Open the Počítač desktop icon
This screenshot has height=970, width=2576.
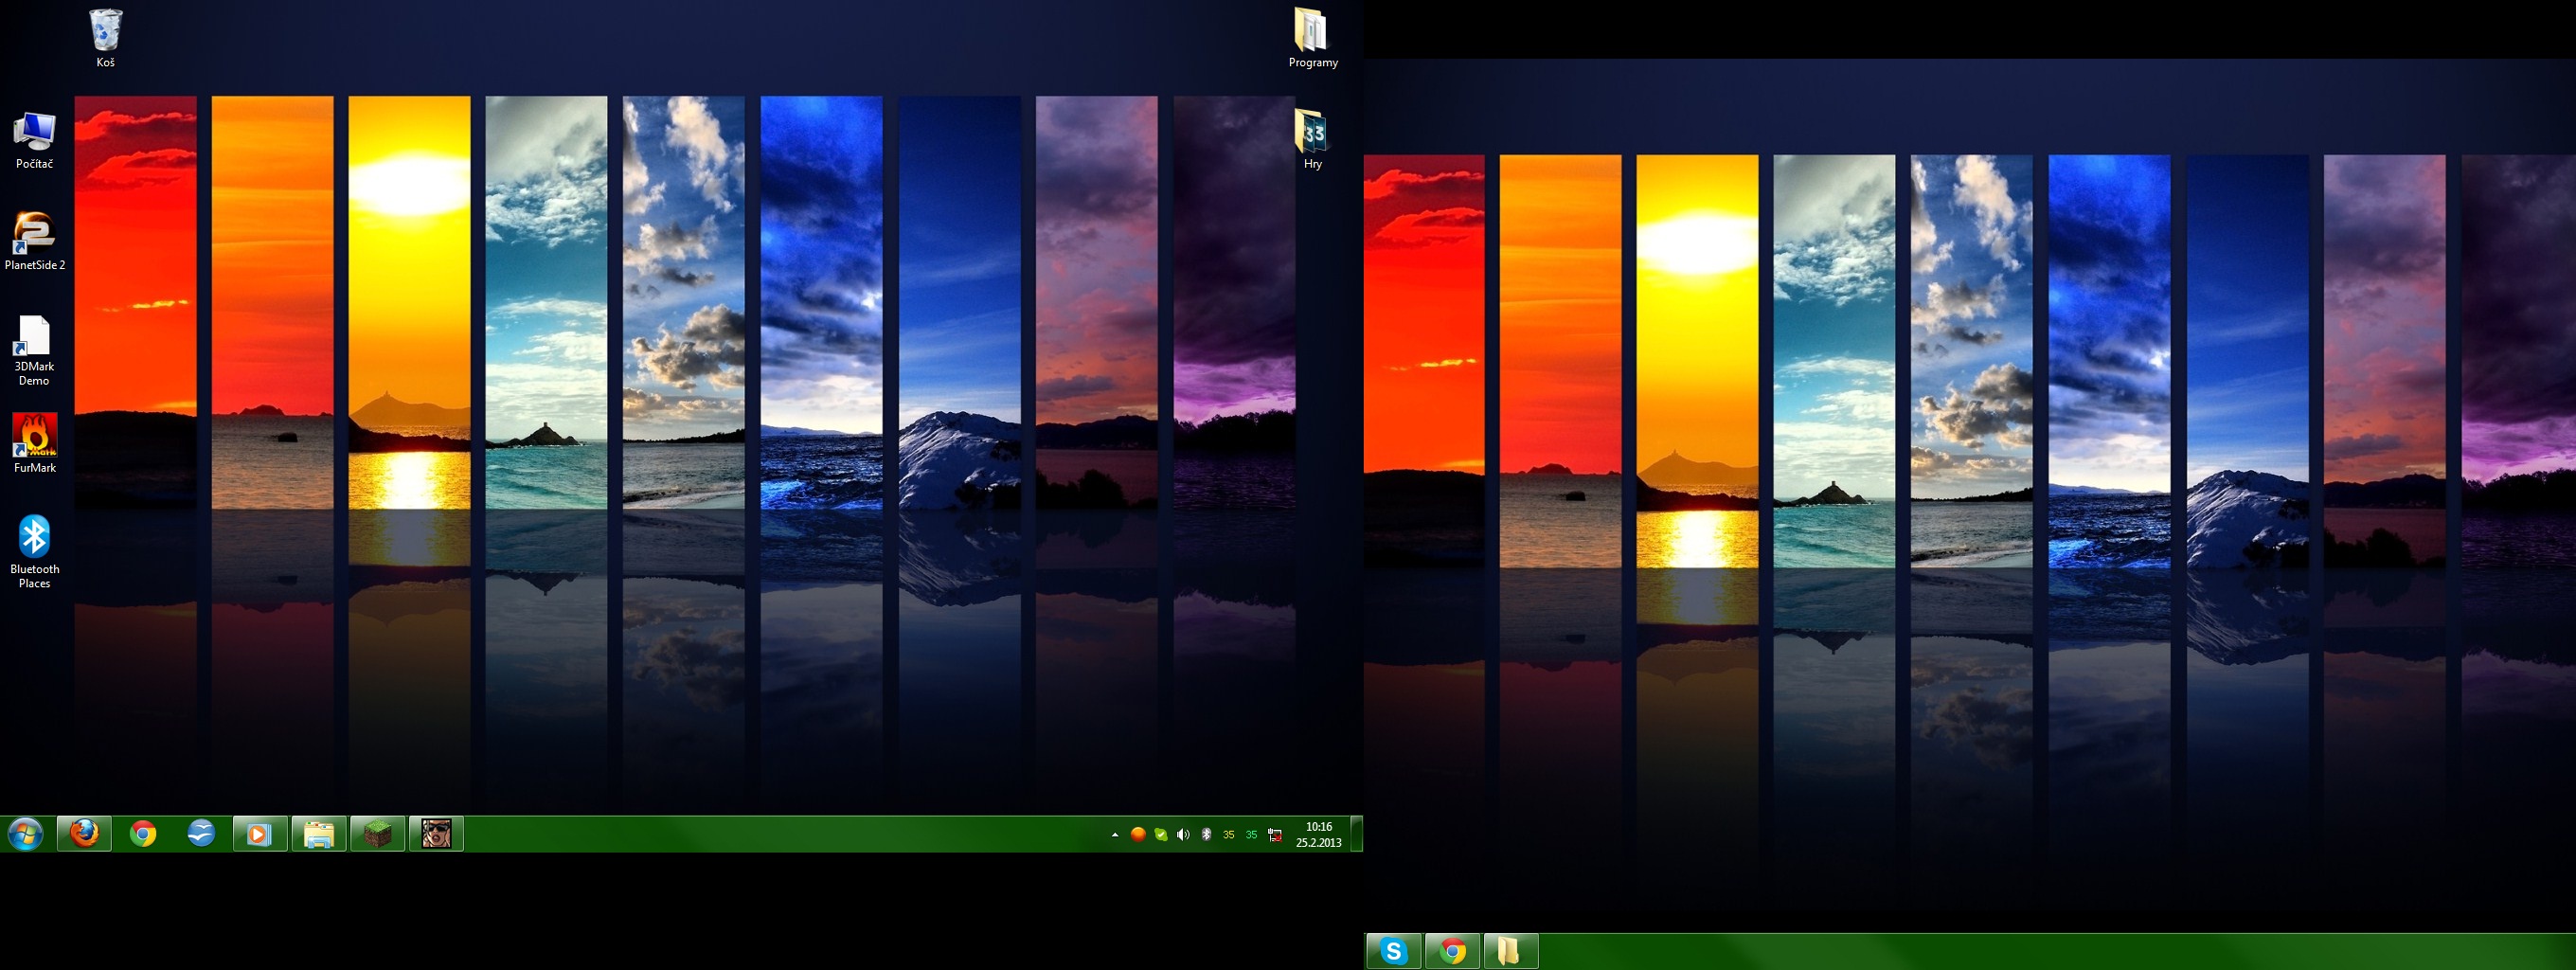pyautogui.click(x=34, y=133)
